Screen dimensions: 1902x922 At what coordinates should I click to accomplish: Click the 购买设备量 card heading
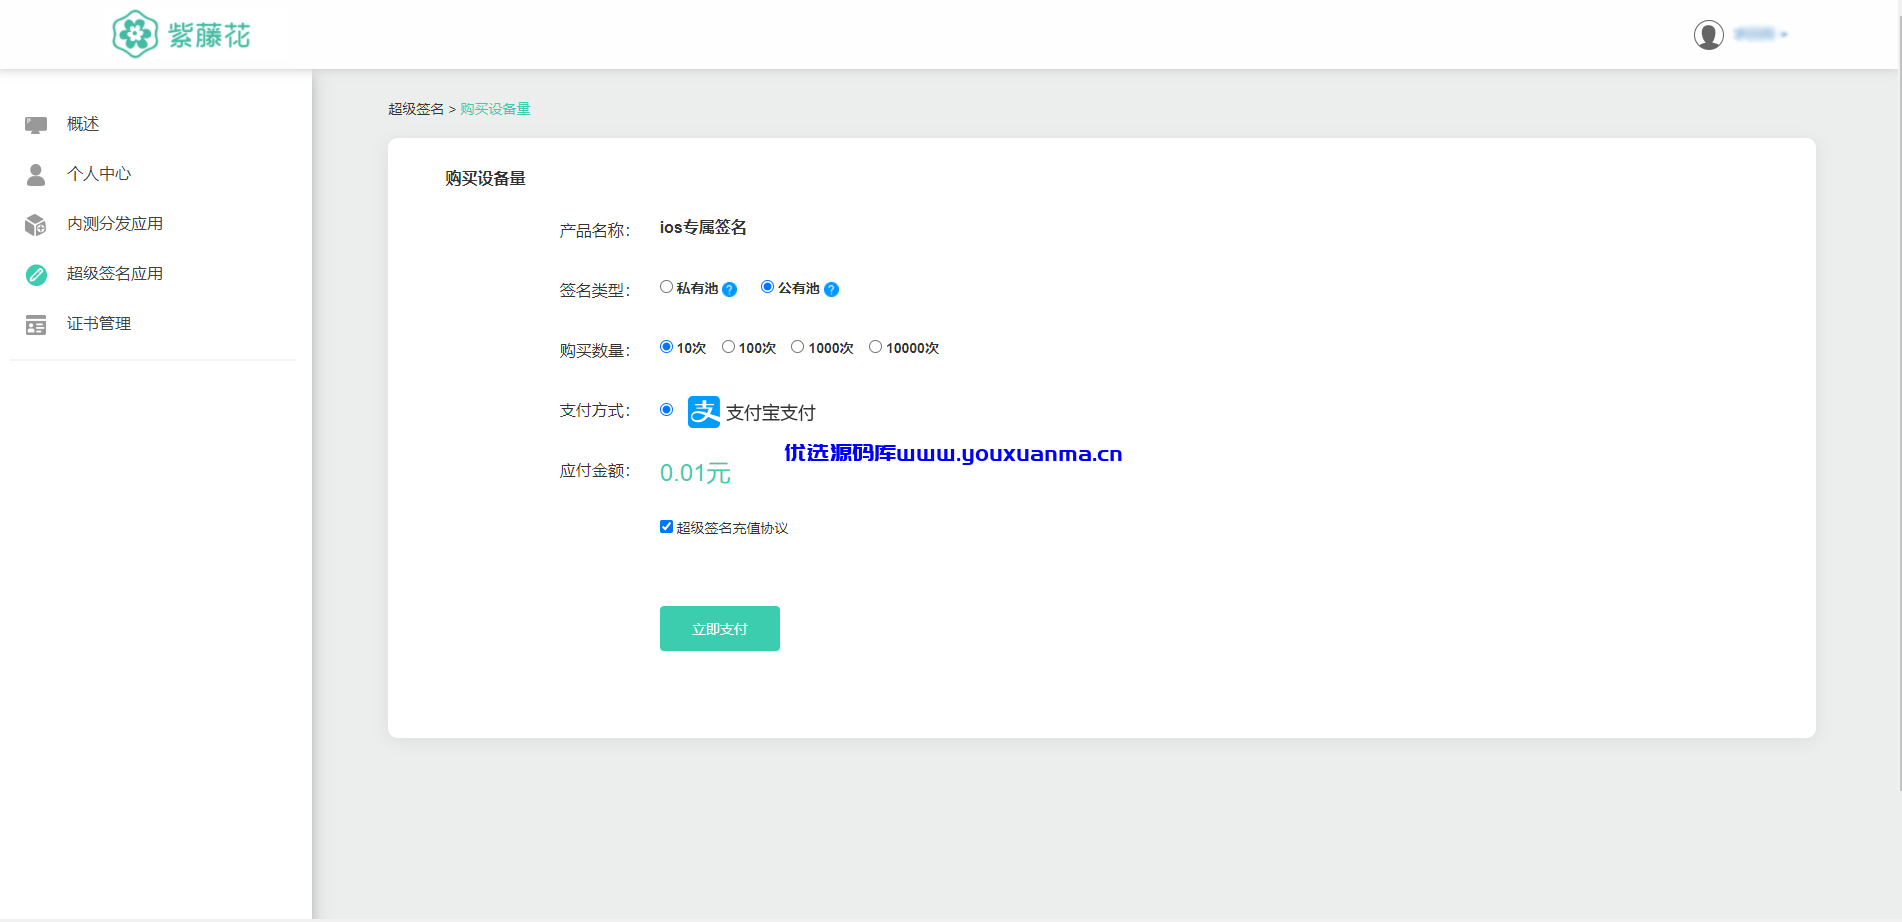(485, 178)
